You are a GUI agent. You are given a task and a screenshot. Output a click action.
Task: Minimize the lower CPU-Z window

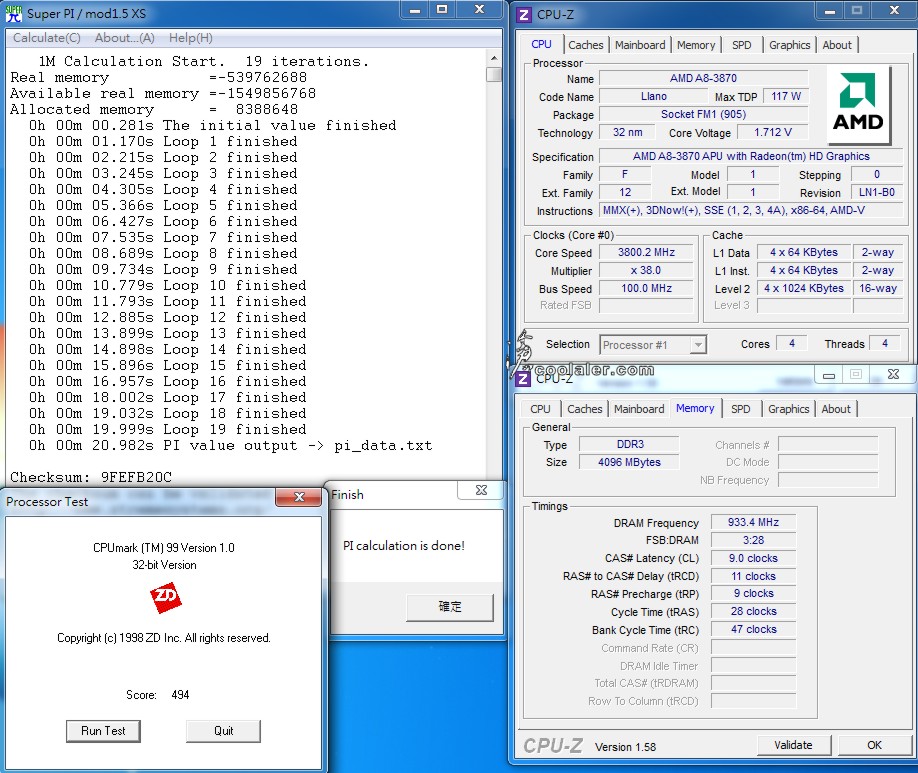[829, 375]
